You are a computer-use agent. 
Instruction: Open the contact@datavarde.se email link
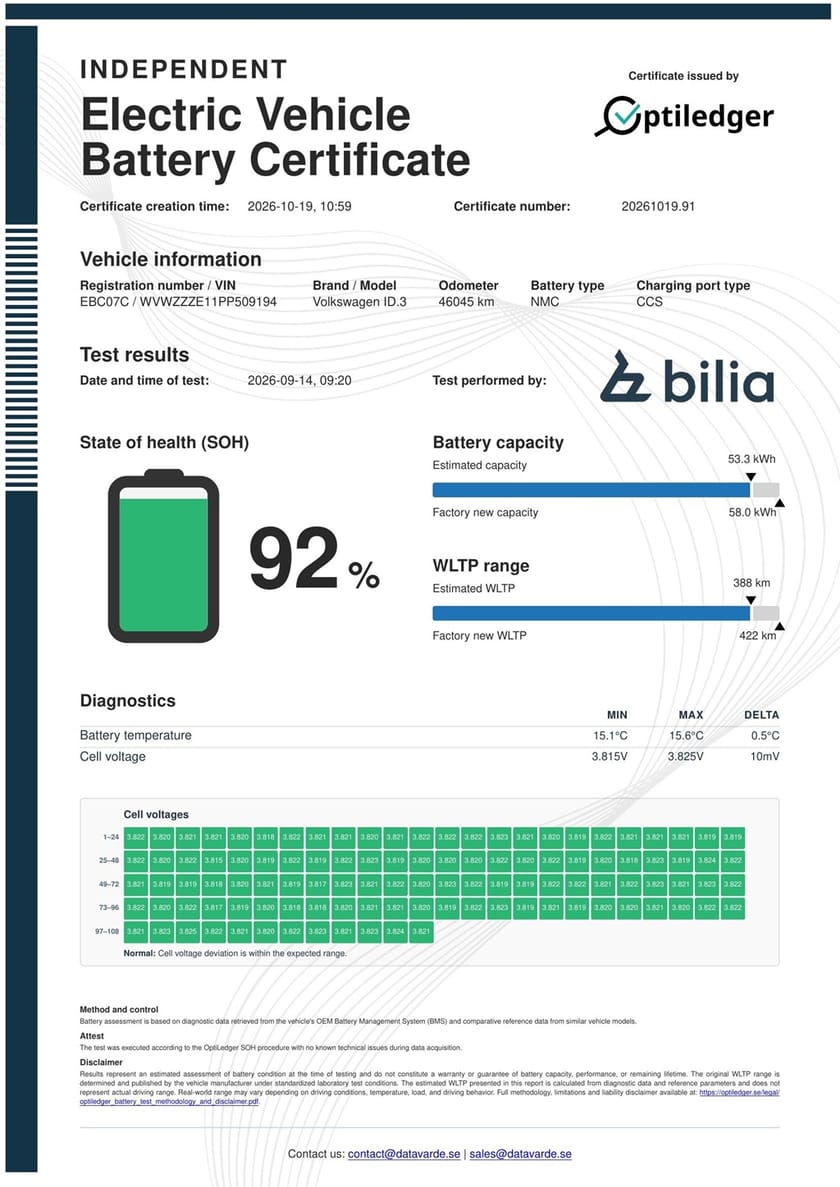click(x=404, y=1154)
